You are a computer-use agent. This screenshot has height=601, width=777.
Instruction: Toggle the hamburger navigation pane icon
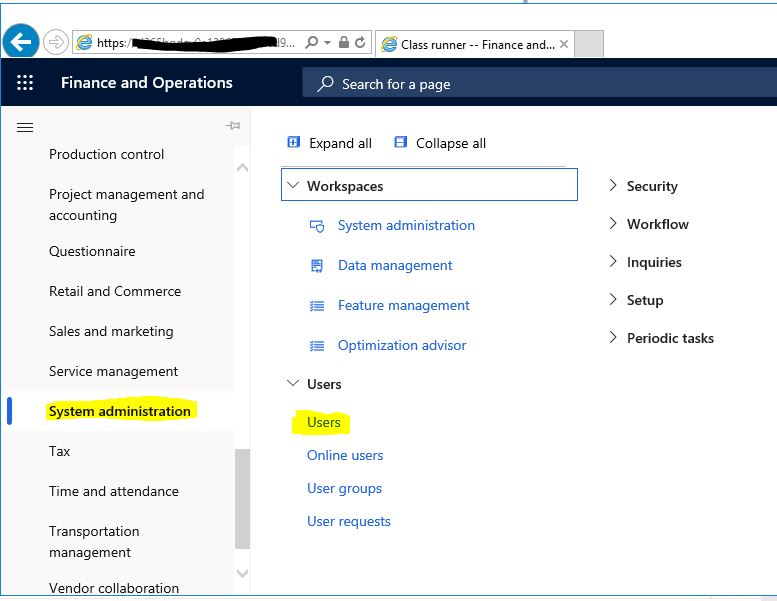tap(25, 128)
